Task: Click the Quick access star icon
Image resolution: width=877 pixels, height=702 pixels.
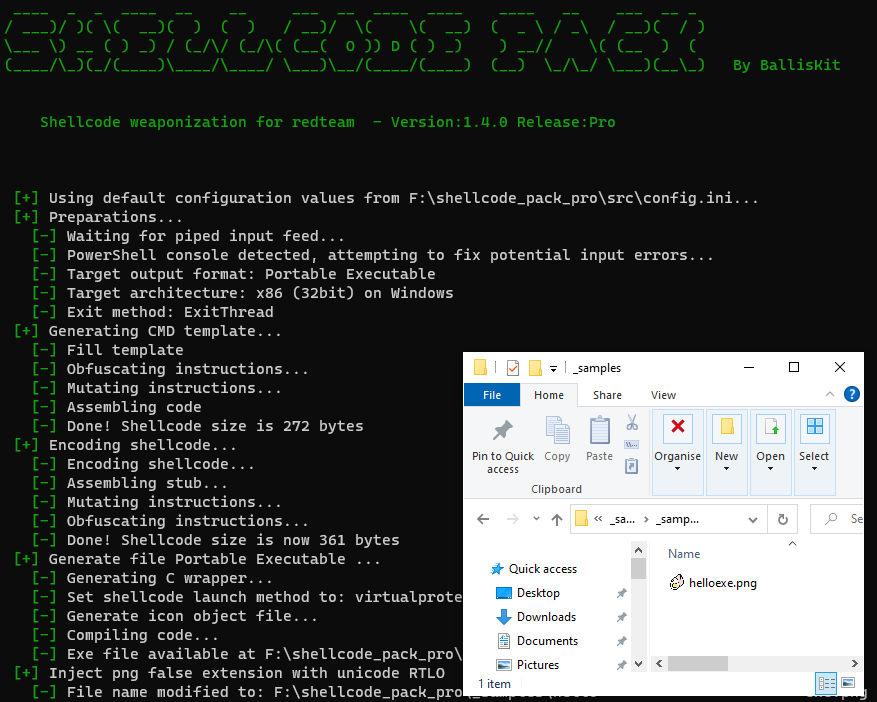Action: tap(497, 569)
